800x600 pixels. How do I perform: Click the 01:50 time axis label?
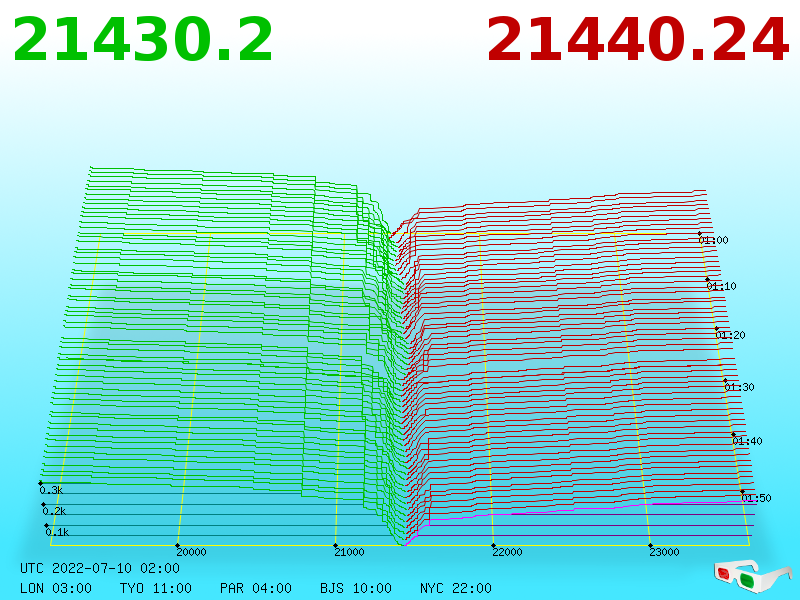click(756, 498)
